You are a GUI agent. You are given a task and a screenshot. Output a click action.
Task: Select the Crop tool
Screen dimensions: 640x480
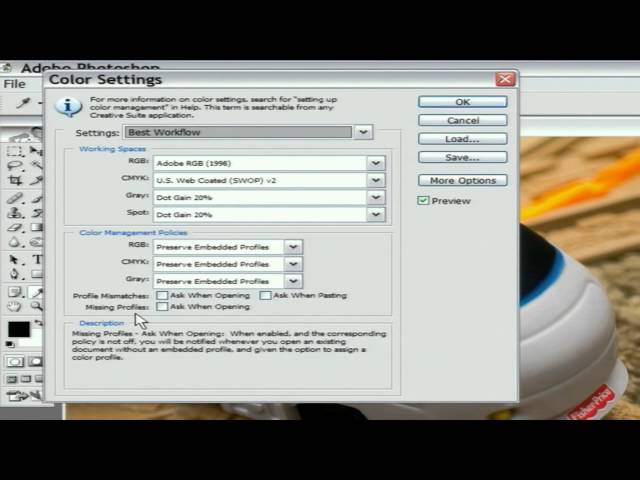15,180
